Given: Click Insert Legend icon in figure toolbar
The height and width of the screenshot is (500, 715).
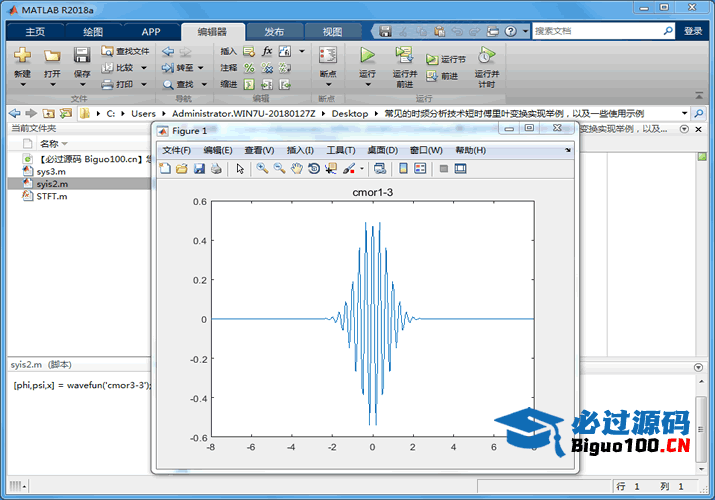Looking at the screenshot, I should tap(420, 169).
